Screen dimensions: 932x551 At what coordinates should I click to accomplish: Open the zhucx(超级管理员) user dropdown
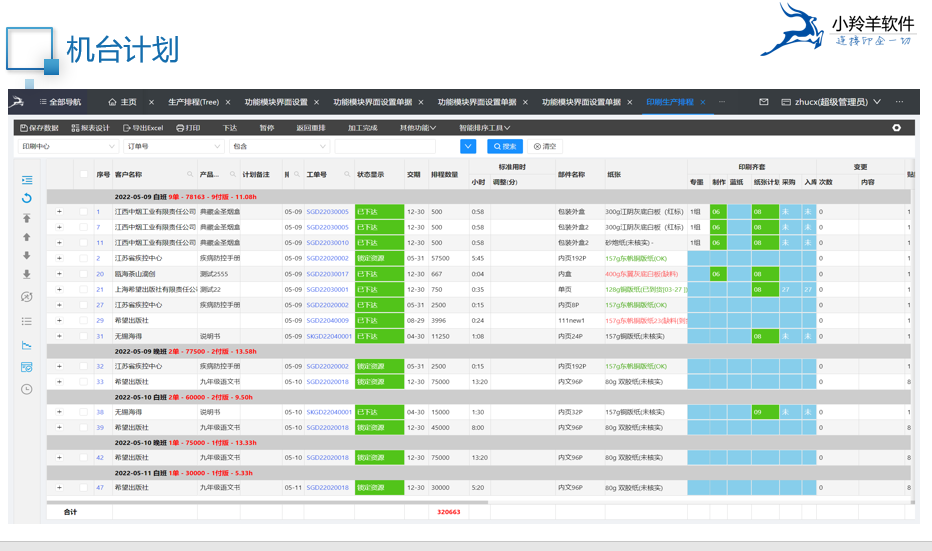coord(831,102)
